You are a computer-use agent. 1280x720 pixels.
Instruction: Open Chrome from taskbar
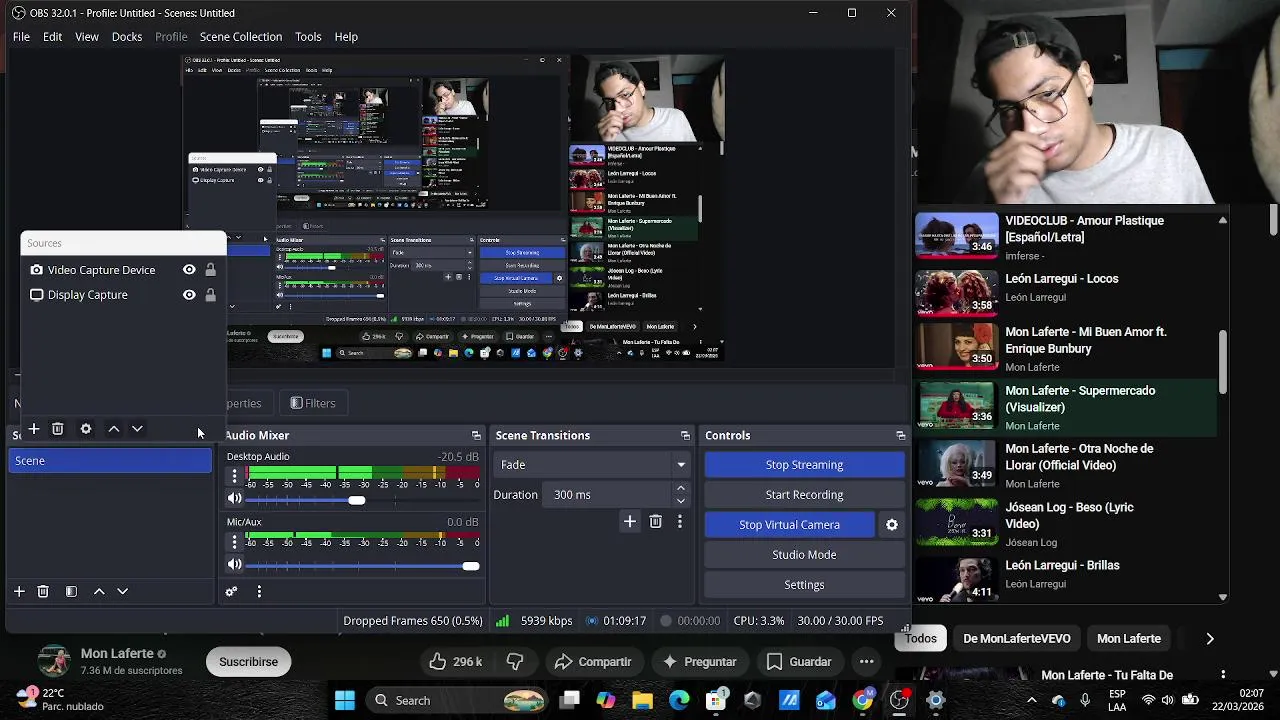(x=862, y=700)
